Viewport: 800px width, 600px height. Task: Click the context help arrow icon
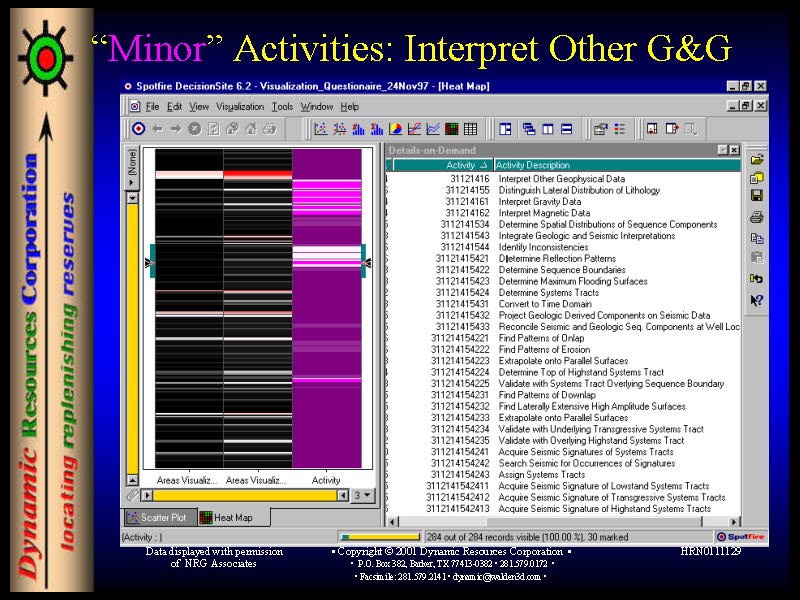pos(757,300)
